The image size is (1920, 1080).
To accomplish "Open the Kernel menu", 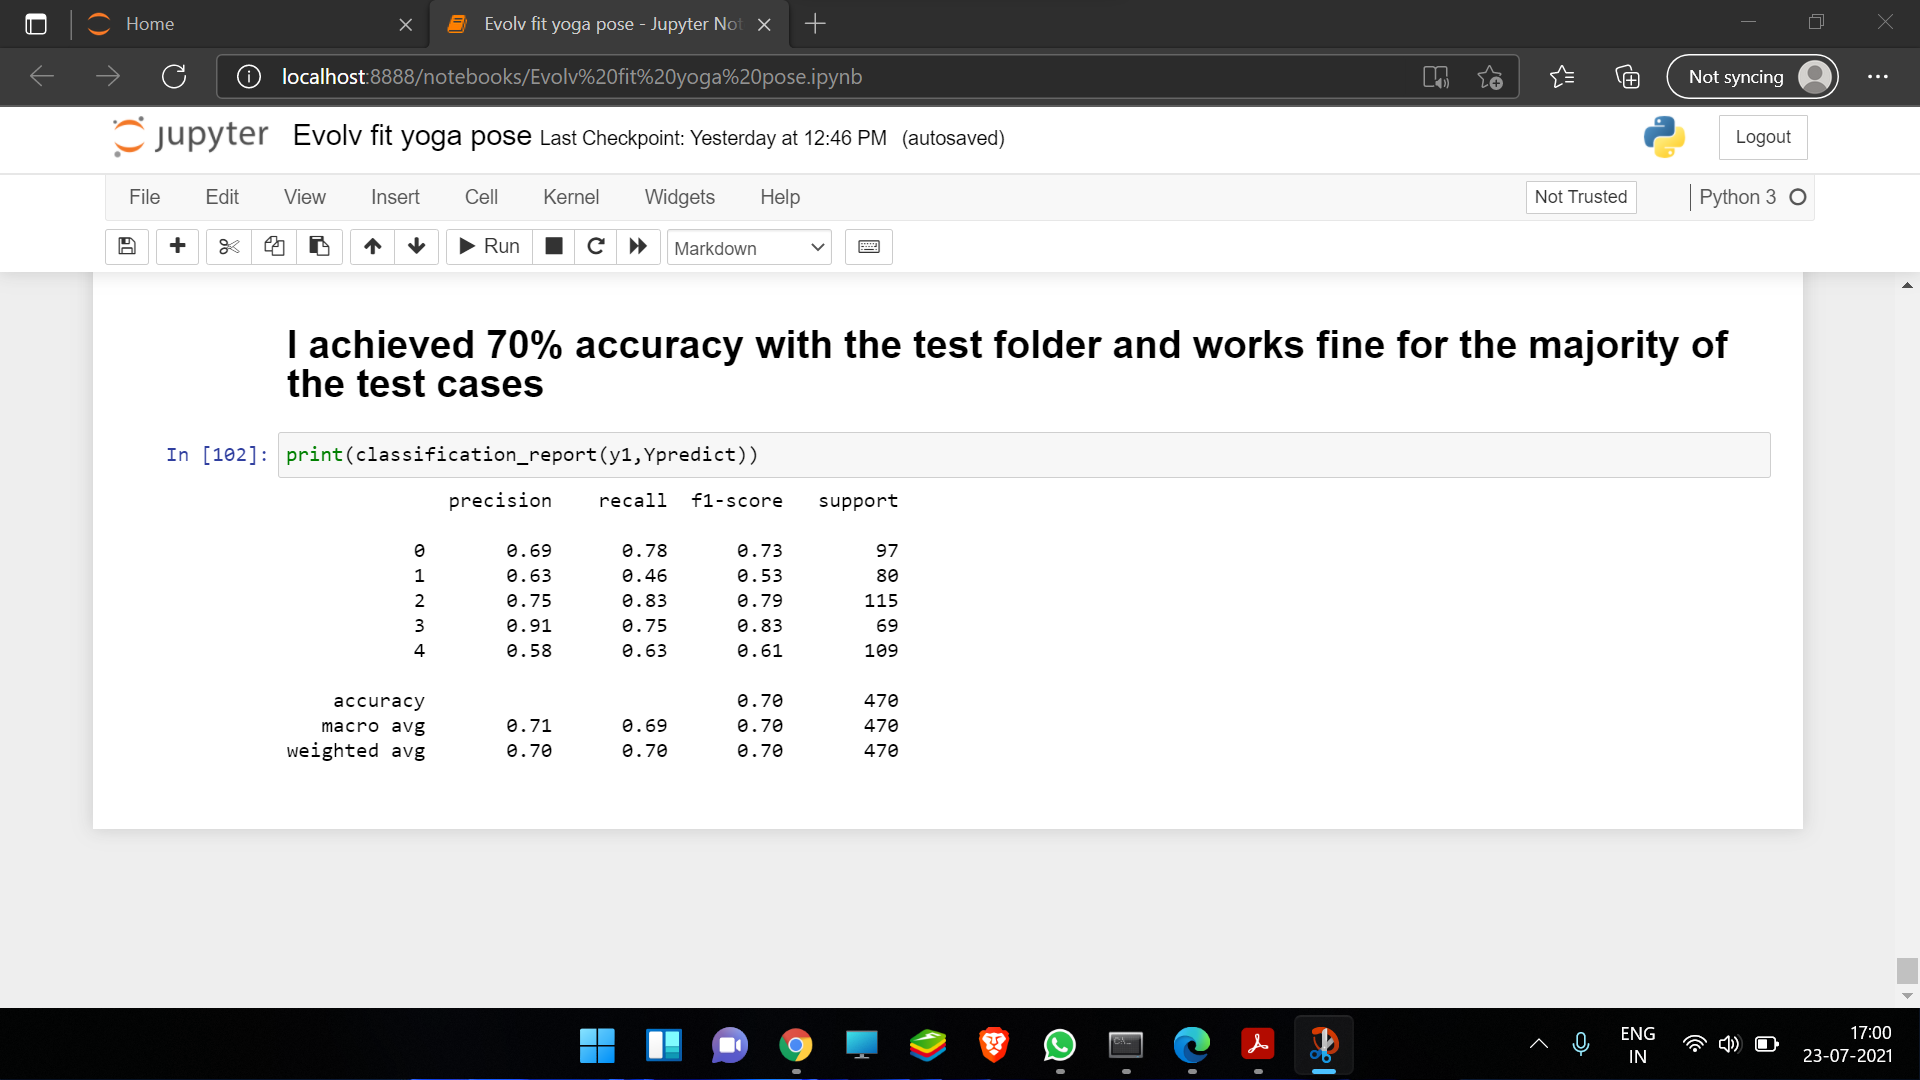I will tap(571, 197).
